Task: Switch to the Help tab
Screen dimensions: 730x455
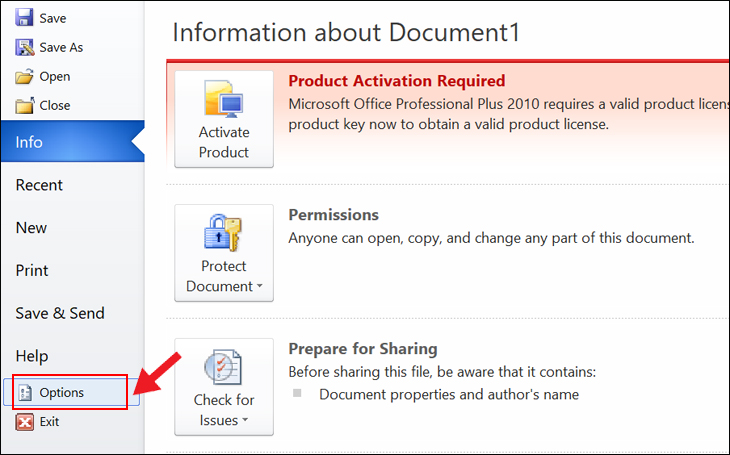Action: (x=32, y=356)
